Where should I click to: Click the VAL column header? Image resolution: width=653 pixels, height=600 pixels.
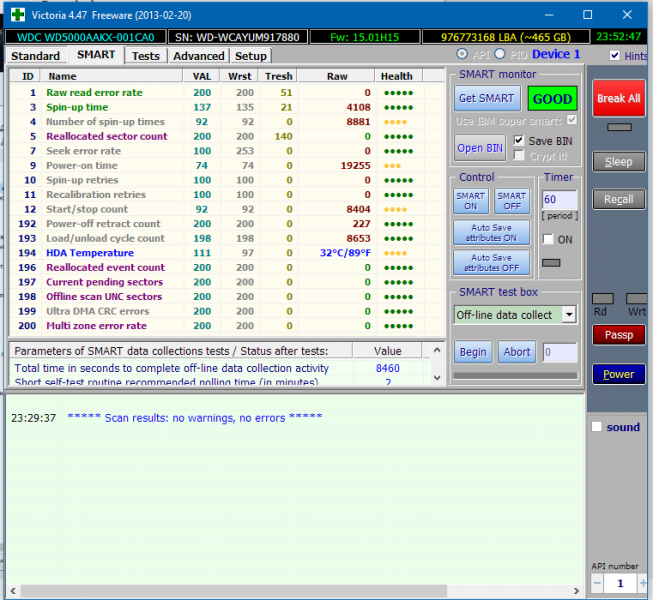[202, 76]
